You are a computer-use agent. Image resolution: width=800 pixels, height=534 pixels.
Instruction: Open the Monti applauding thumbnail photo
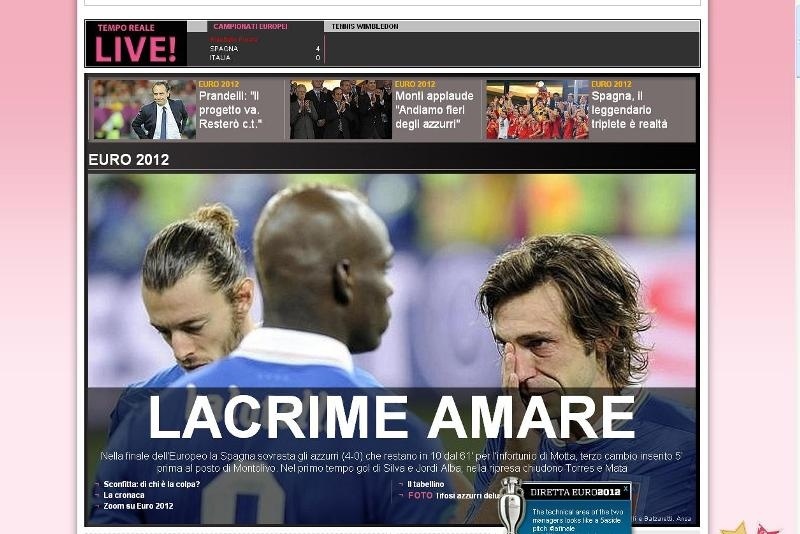tap(341, 109)
